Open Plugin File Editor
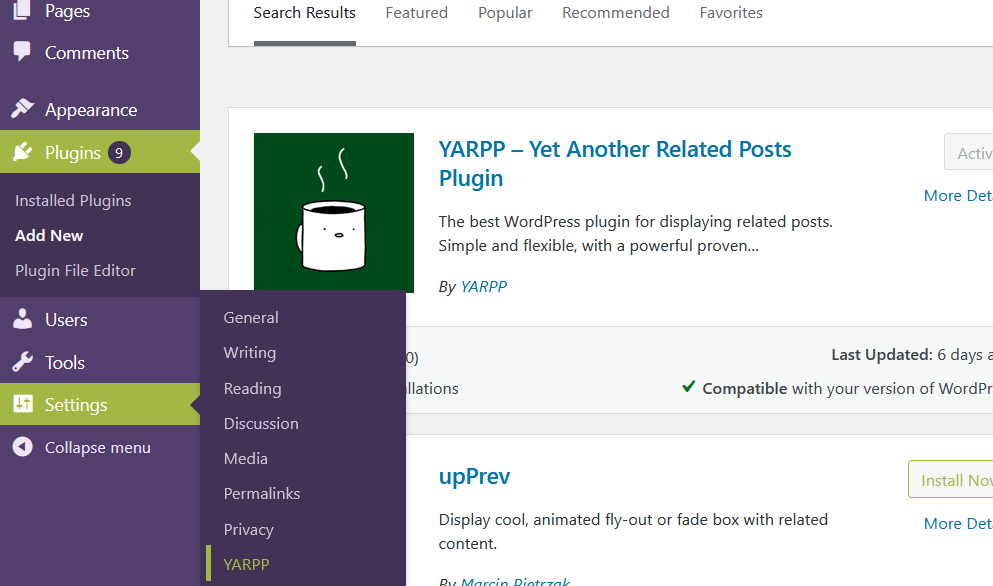Viewport: 993px width, 586px height. [x=75, y=270]
